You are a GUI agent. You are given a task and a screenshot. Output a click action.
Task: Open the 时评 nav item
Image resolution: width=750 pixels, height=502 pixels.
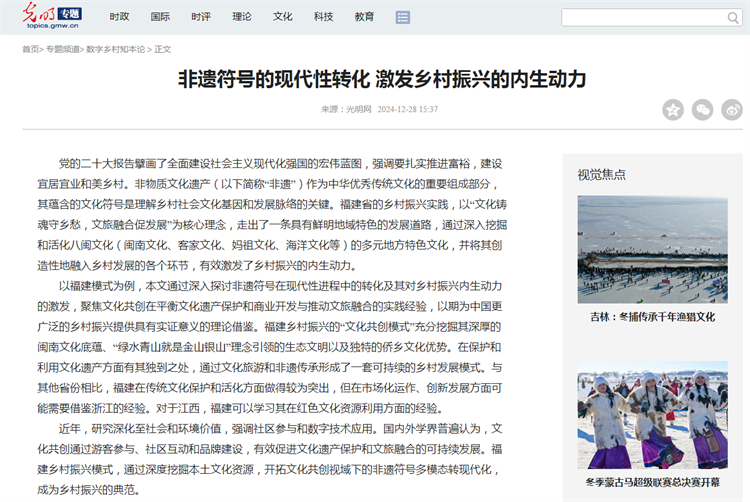[x=201, y=17]
